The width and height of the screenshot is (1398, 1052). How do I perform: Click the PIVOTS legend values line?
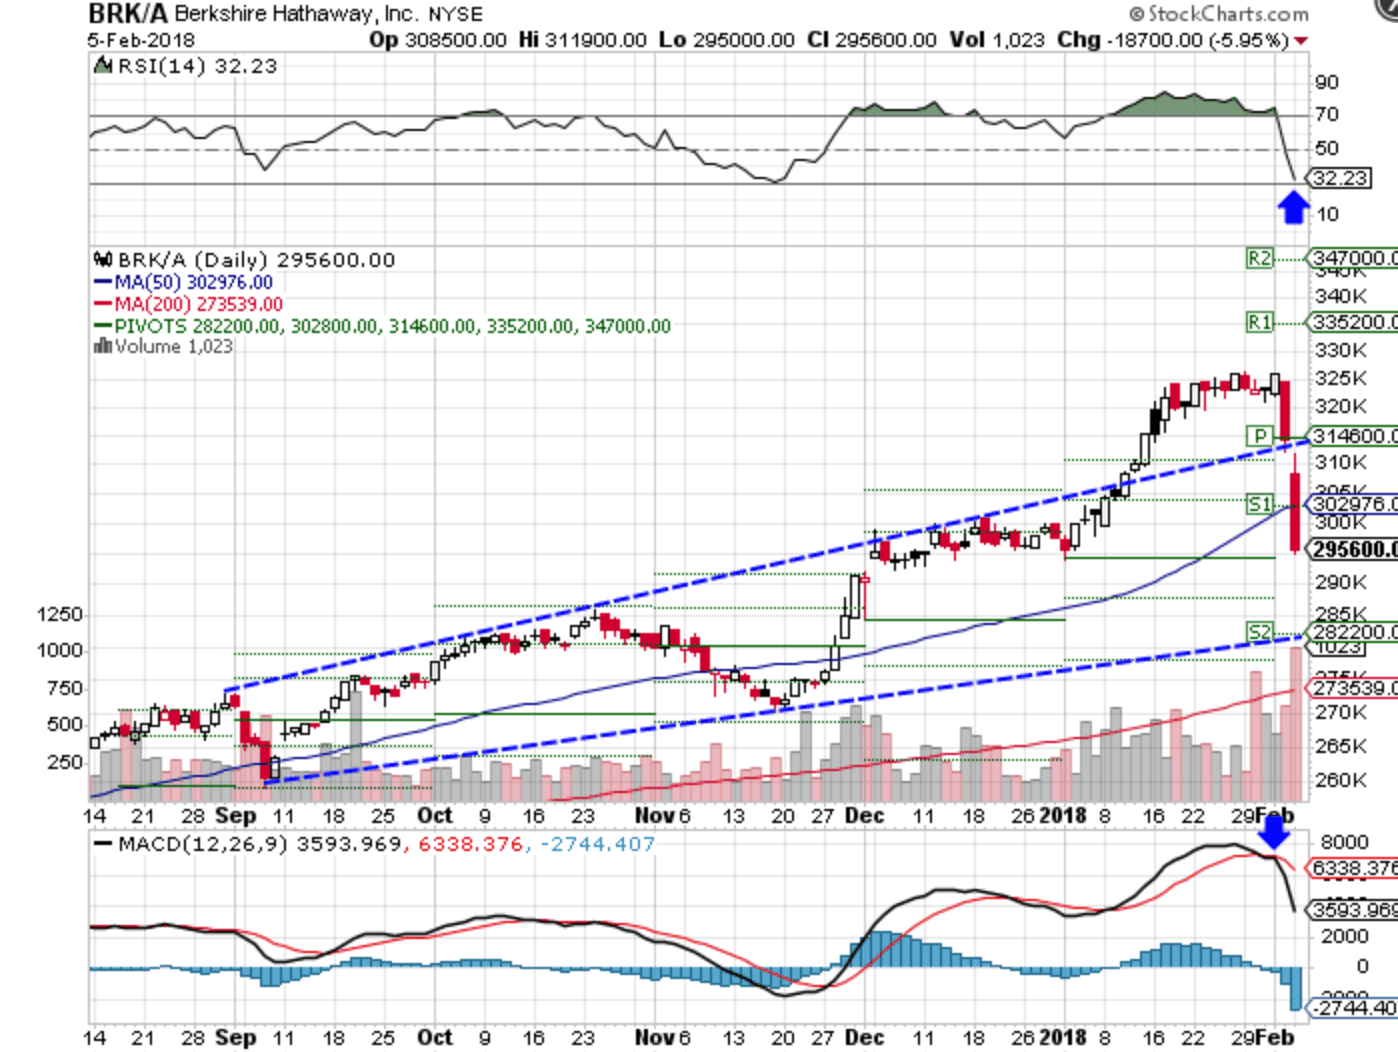pyautogui.click(x=392, y=326)
